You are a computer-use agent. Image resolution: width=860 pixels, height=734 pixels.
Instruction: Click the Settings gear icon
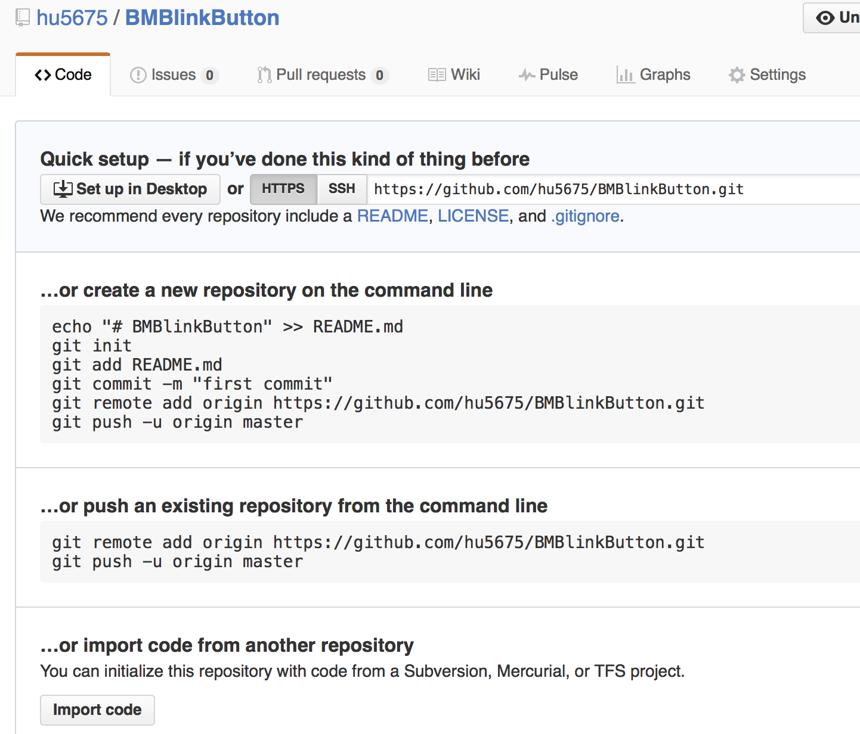[737, 75]
